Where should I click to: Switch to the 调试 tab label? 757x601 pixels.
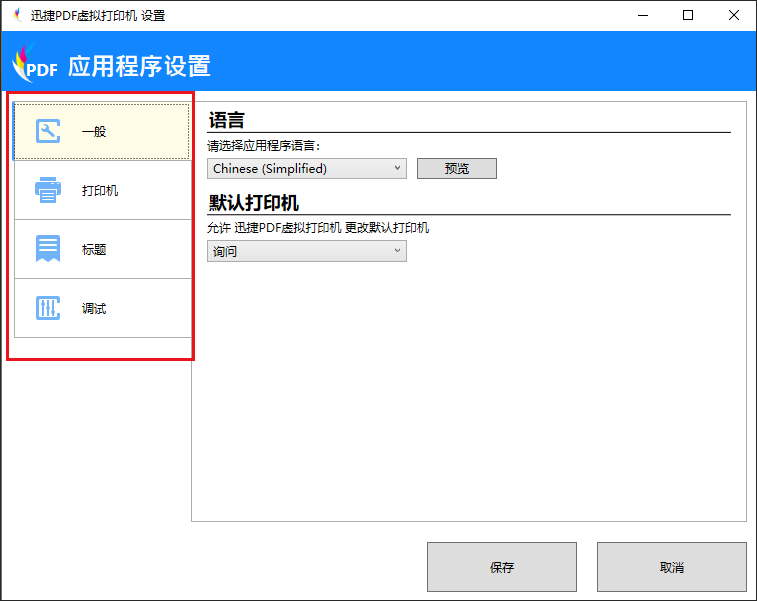pos(94,308)
